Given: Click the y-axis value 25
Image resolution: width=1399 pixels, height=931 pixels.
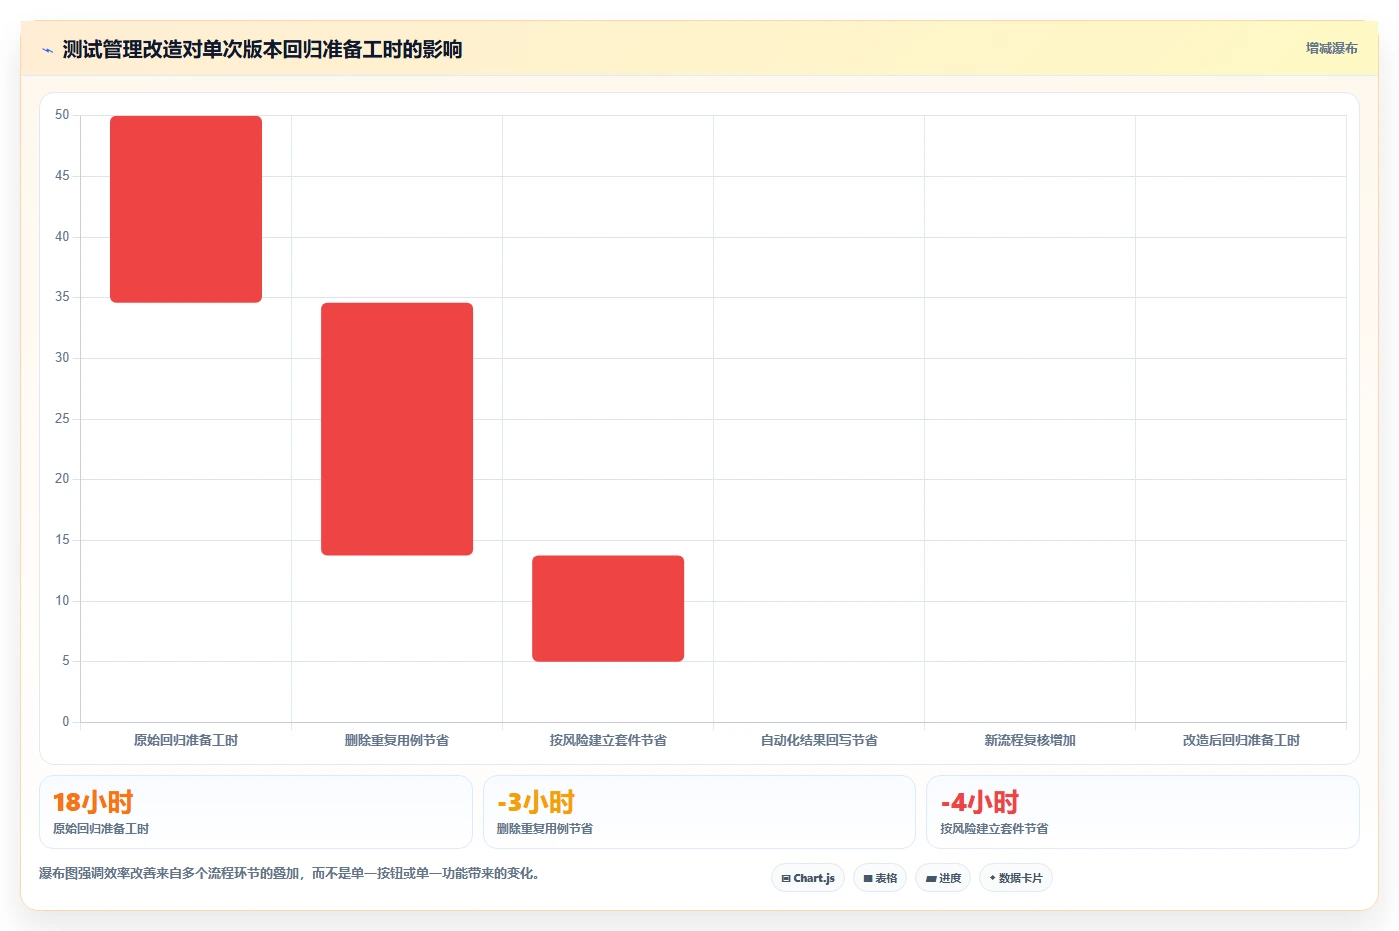Looking at the screenshot, I should [x=62, y=419].
